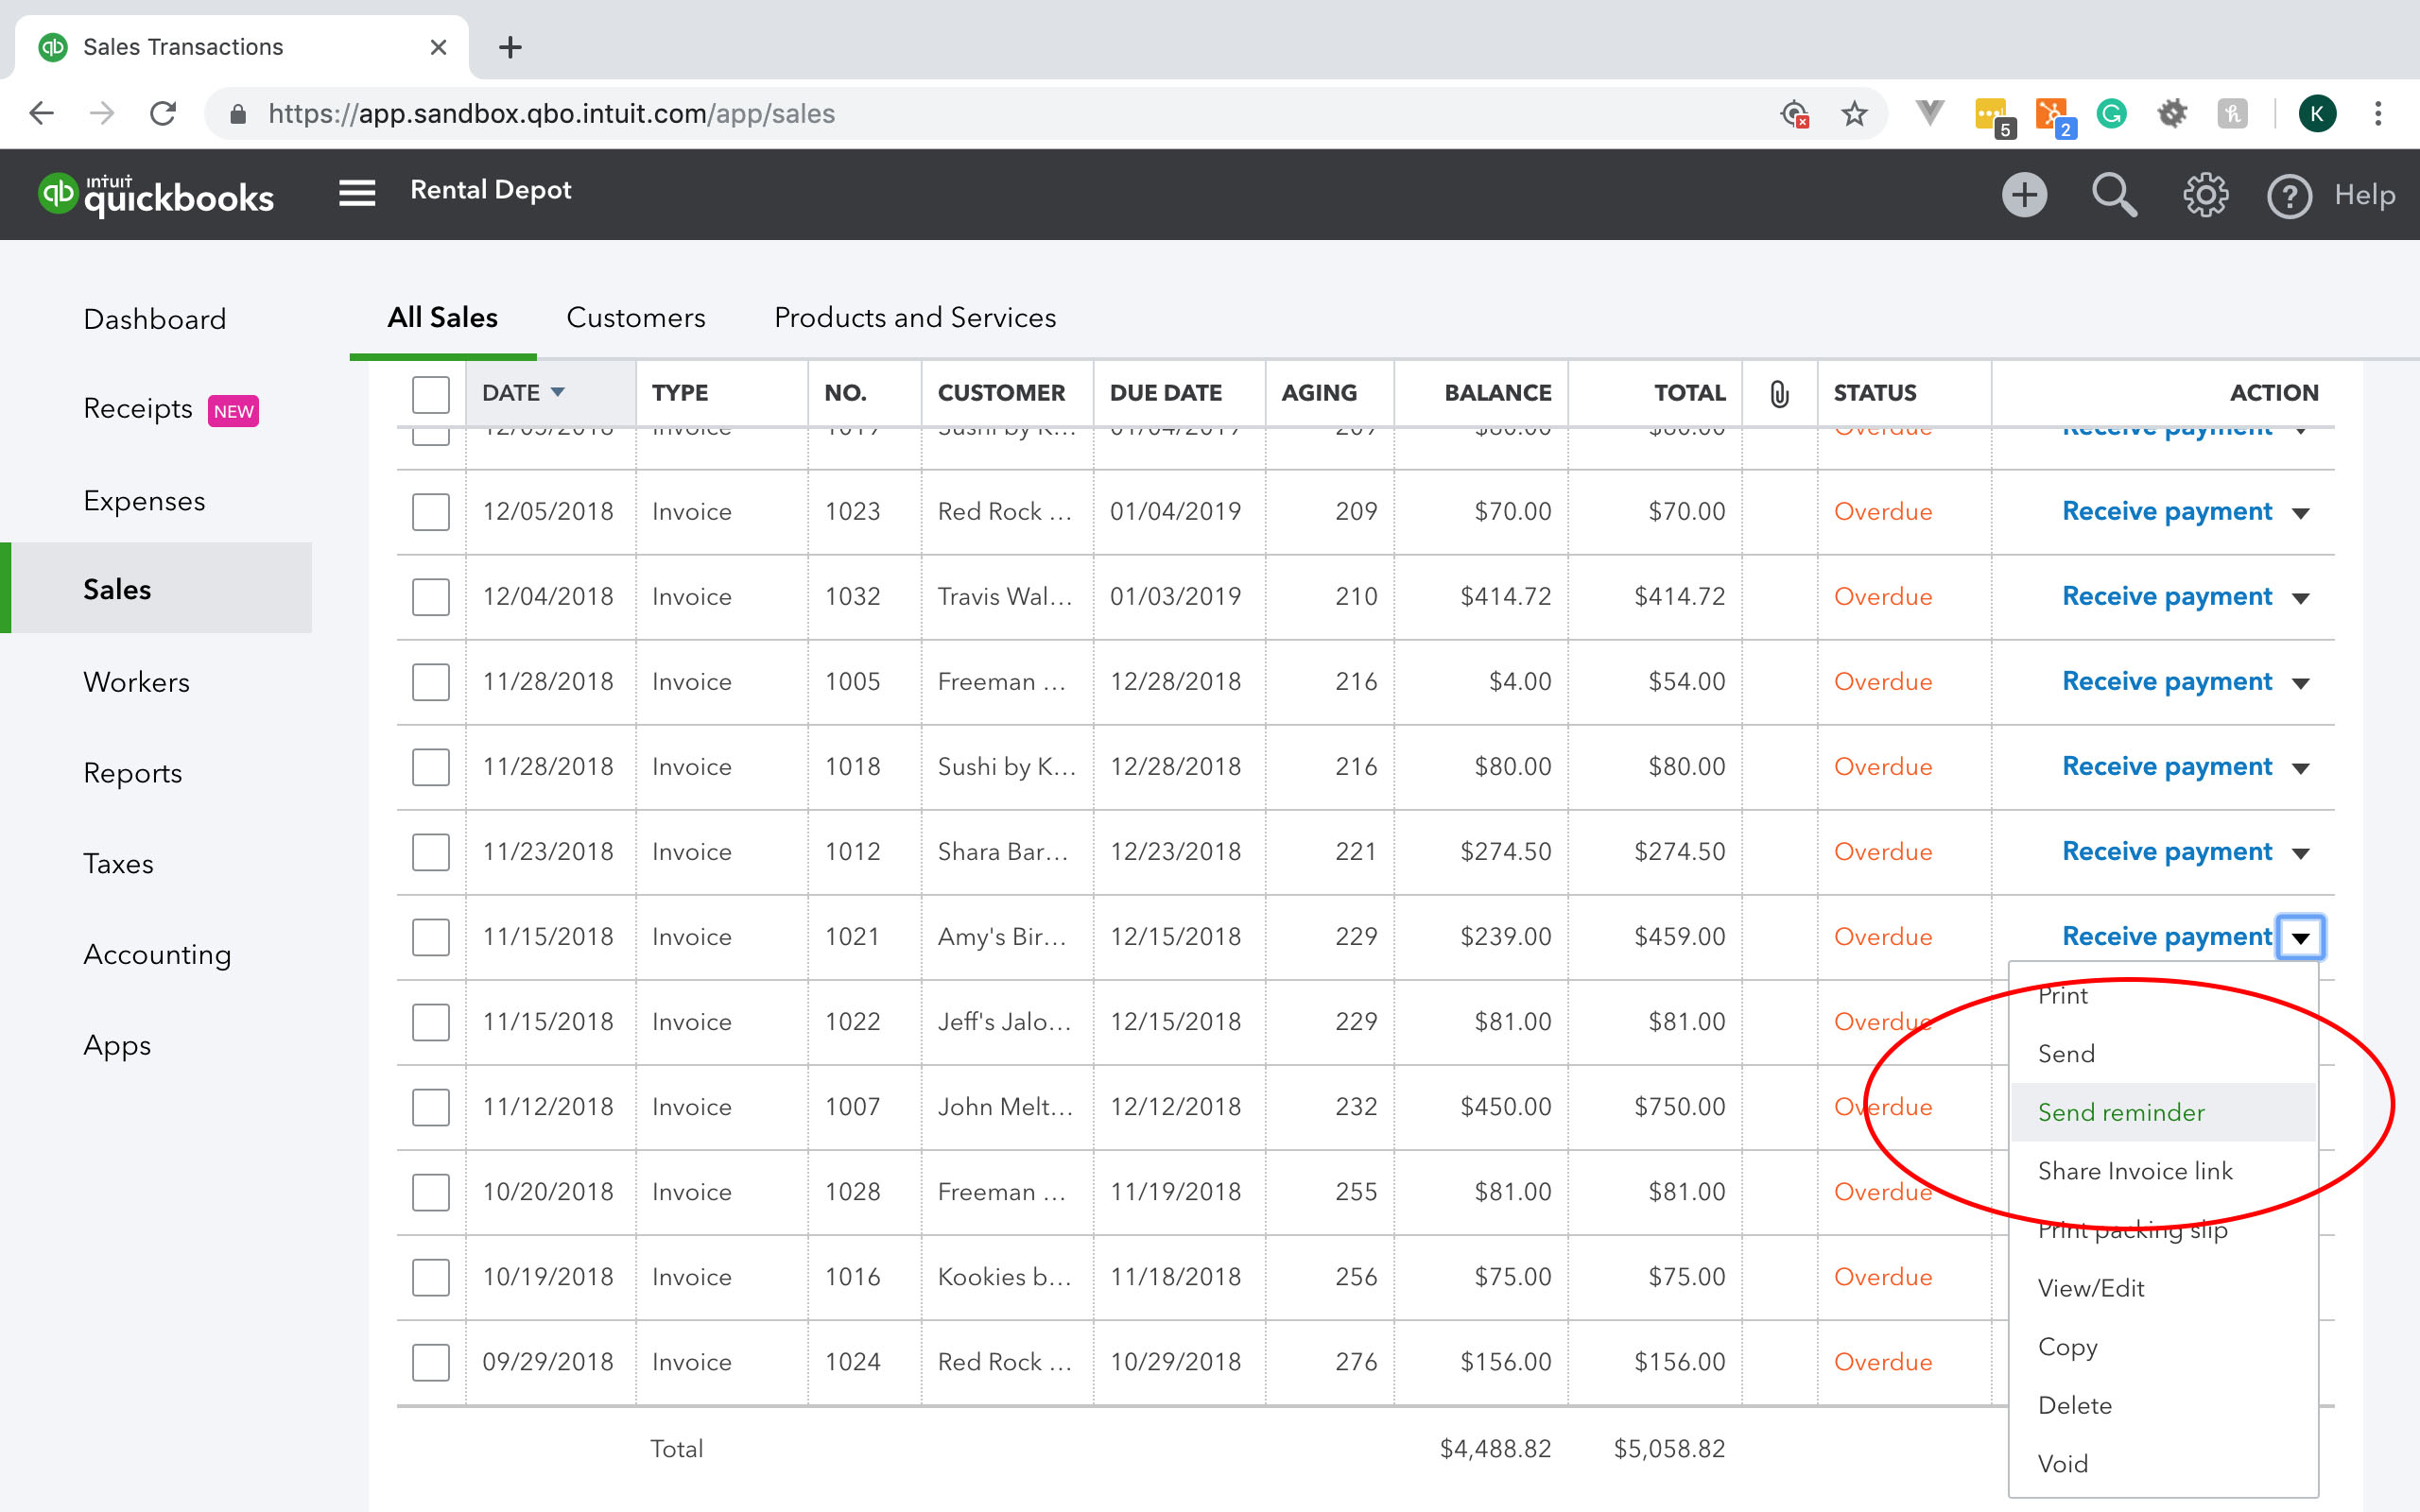
Task: Open the settings gear icon
Action: [2204, 195]
